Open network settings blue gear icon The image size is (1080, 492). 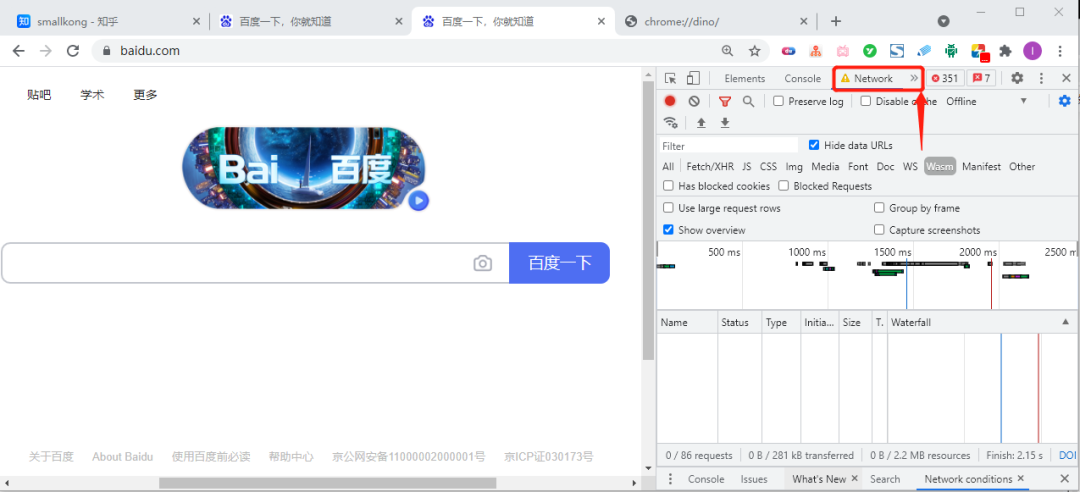point(1065,101)
